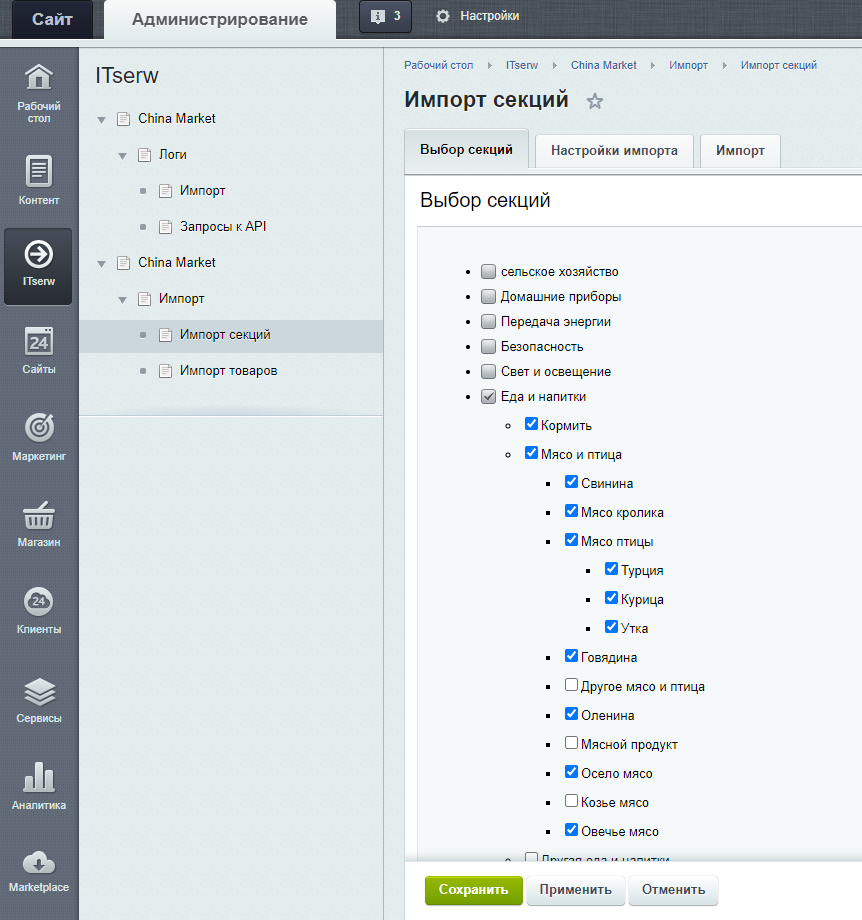Open the Рабочий стол sidebar icon
This screenshot has height=920, width=862.
[x=38, y=78]
